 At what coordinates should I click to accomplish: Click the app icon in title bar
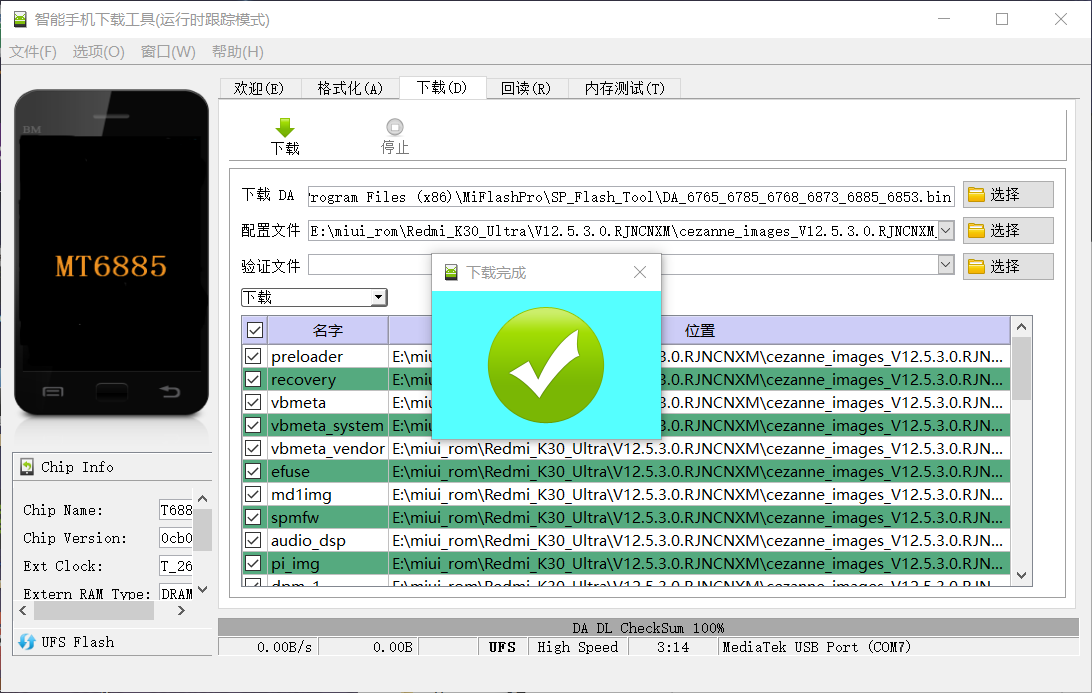click(x=20, y=20)
